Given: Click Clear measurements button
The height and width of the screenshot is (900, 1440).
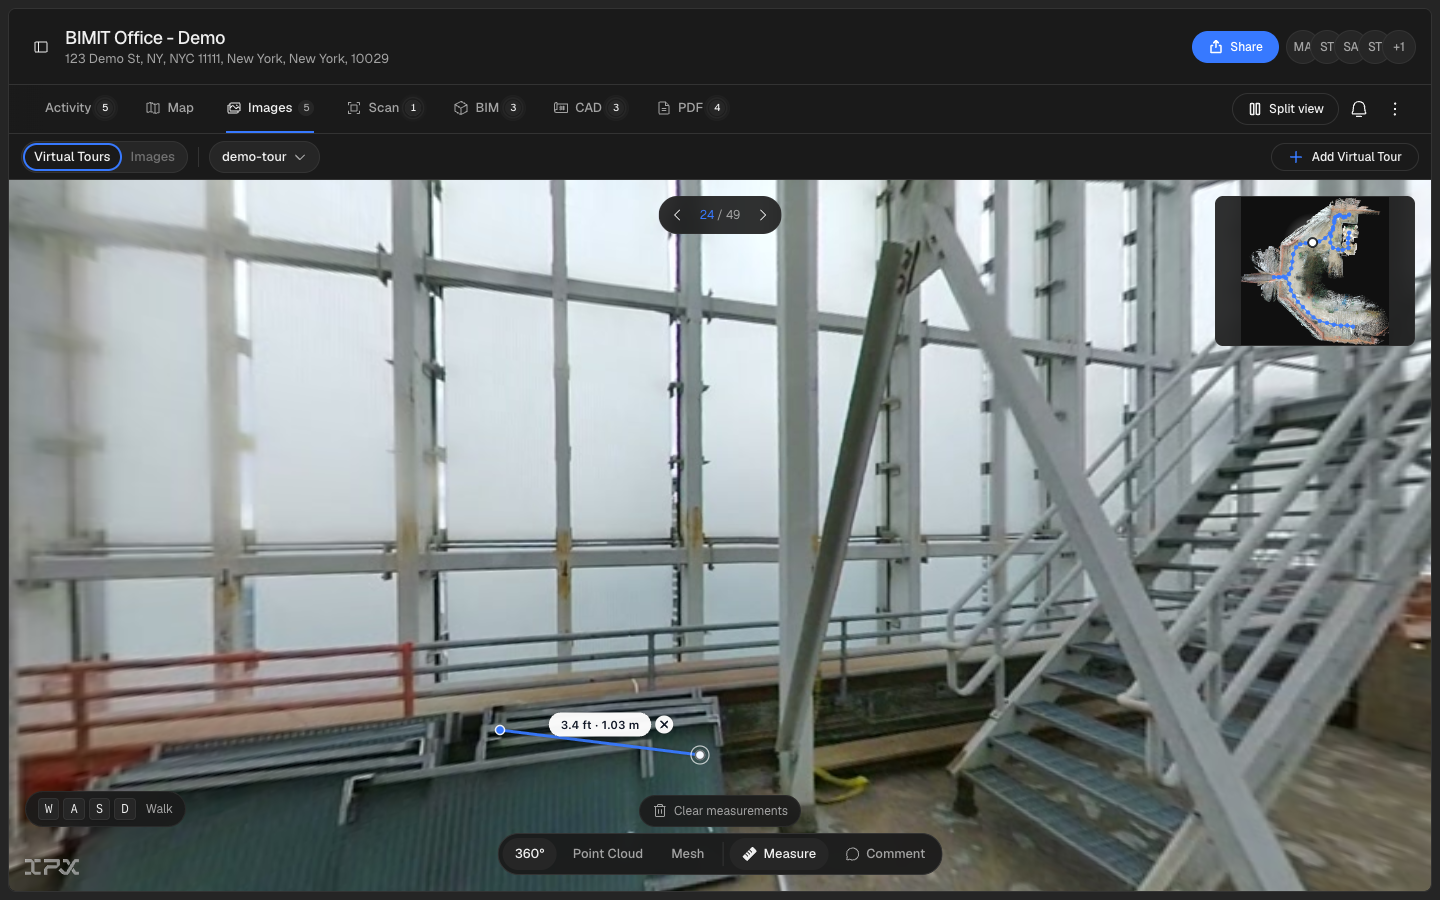Looking at the screenshot, I should (x=720, y=811).
